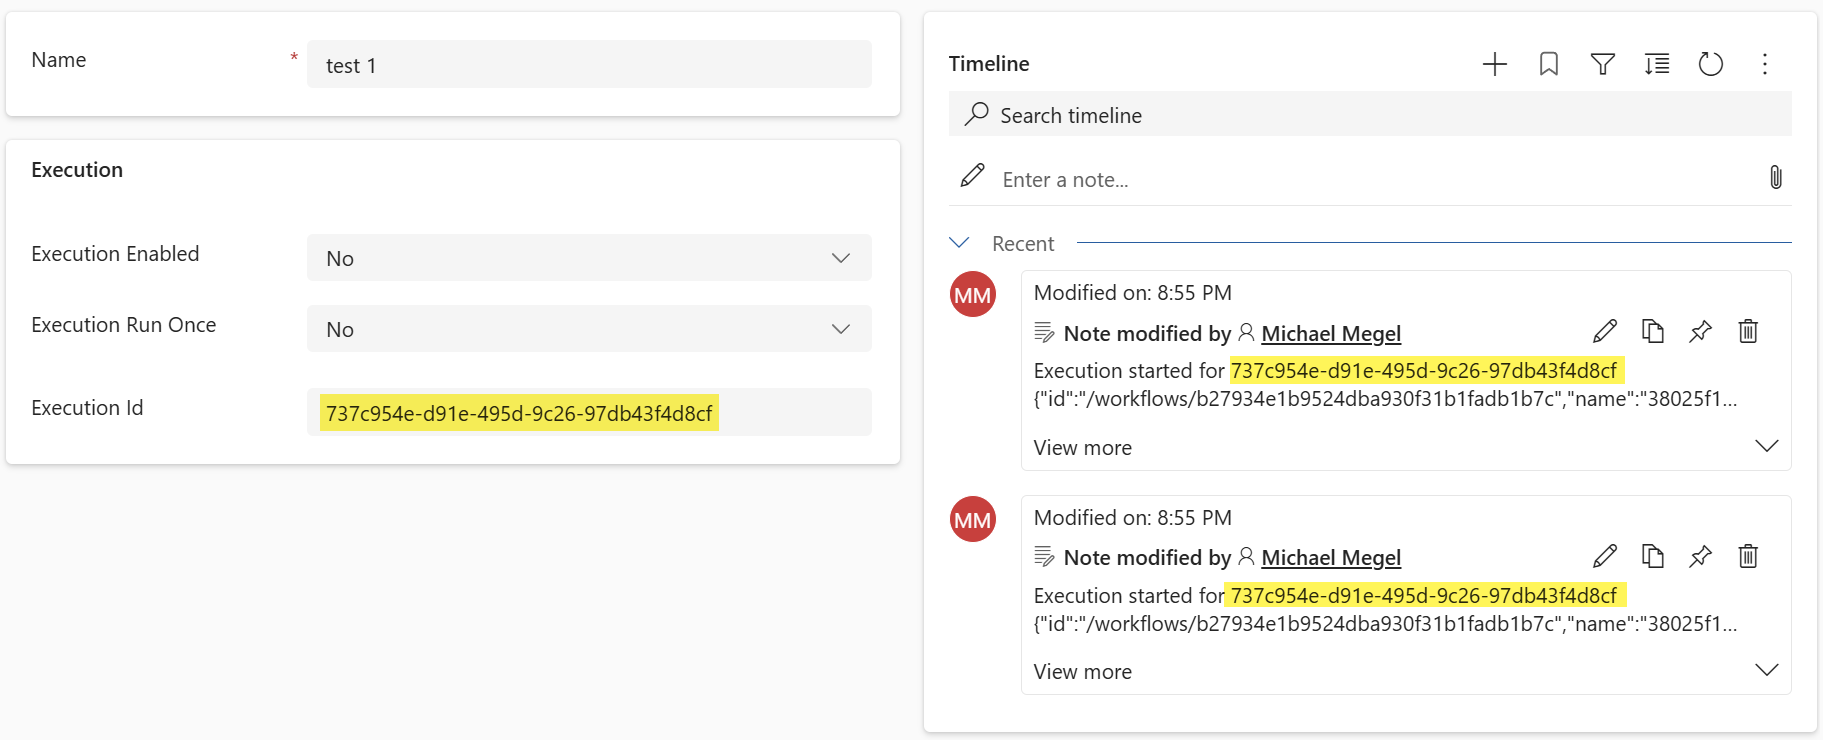
Task: Click the Execution Enabled label
Action: pos(115,254)
